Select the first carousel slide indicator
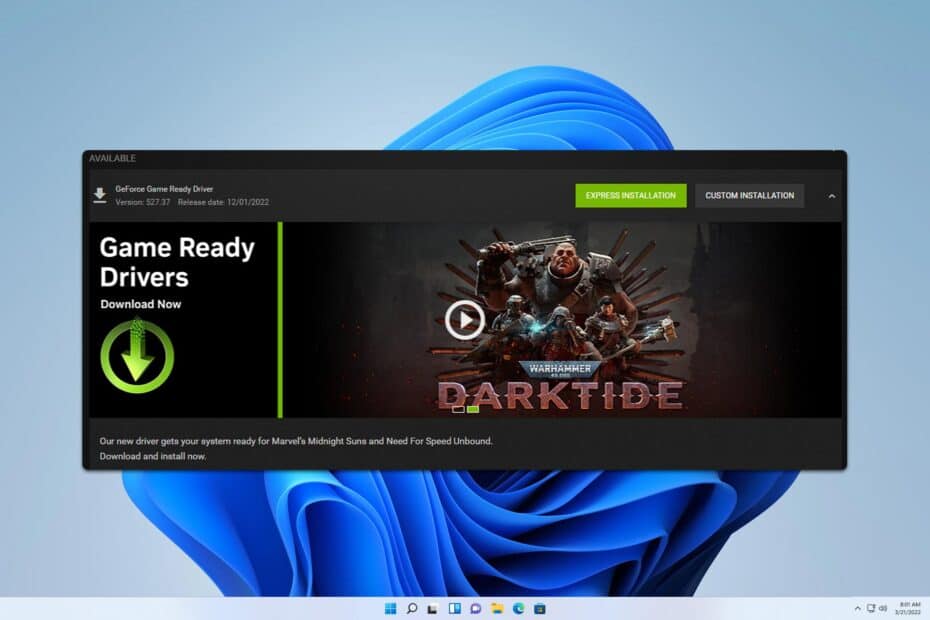Screen dimensions: 930x620 (458, 409)
